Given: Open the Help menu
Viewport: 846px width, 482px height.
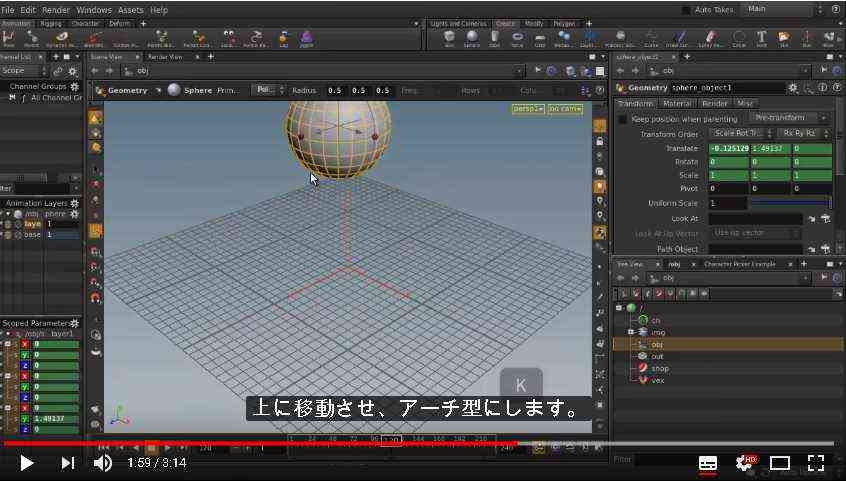Looking at the screenshot, I should [x=159, y=10].
